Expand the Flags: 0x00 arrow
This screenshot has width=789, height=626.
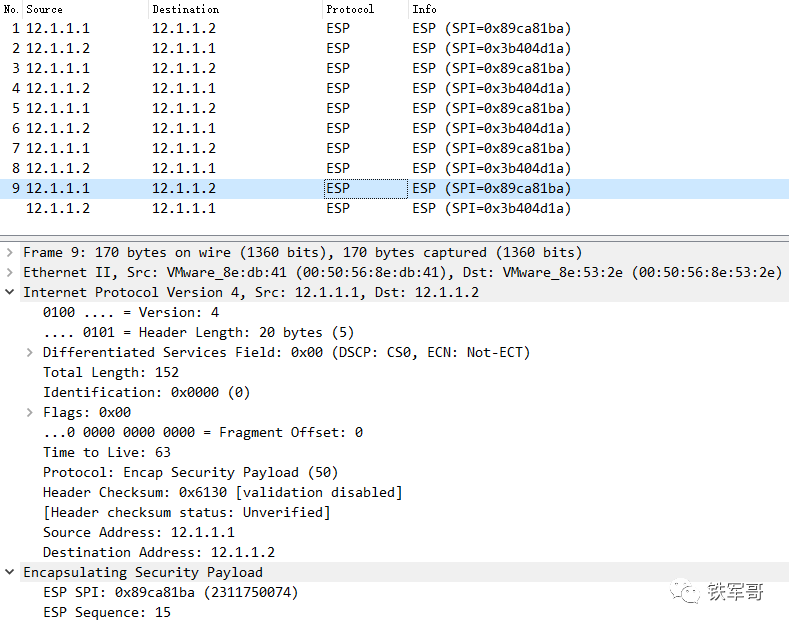(x=30, y=413)
